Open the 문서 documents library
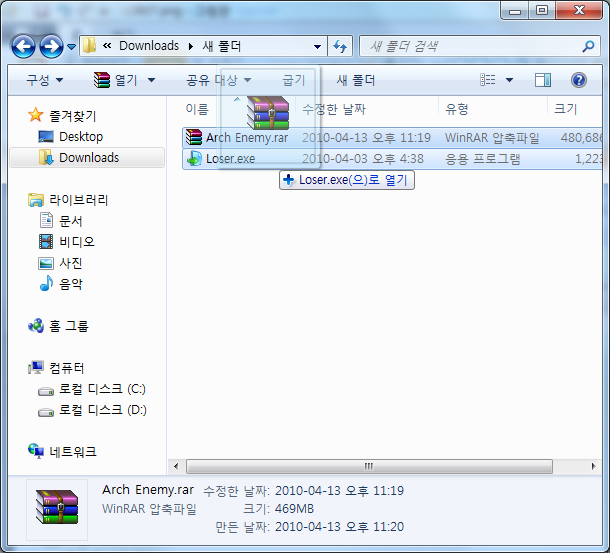Screen dimensions: 610x553 70,221
